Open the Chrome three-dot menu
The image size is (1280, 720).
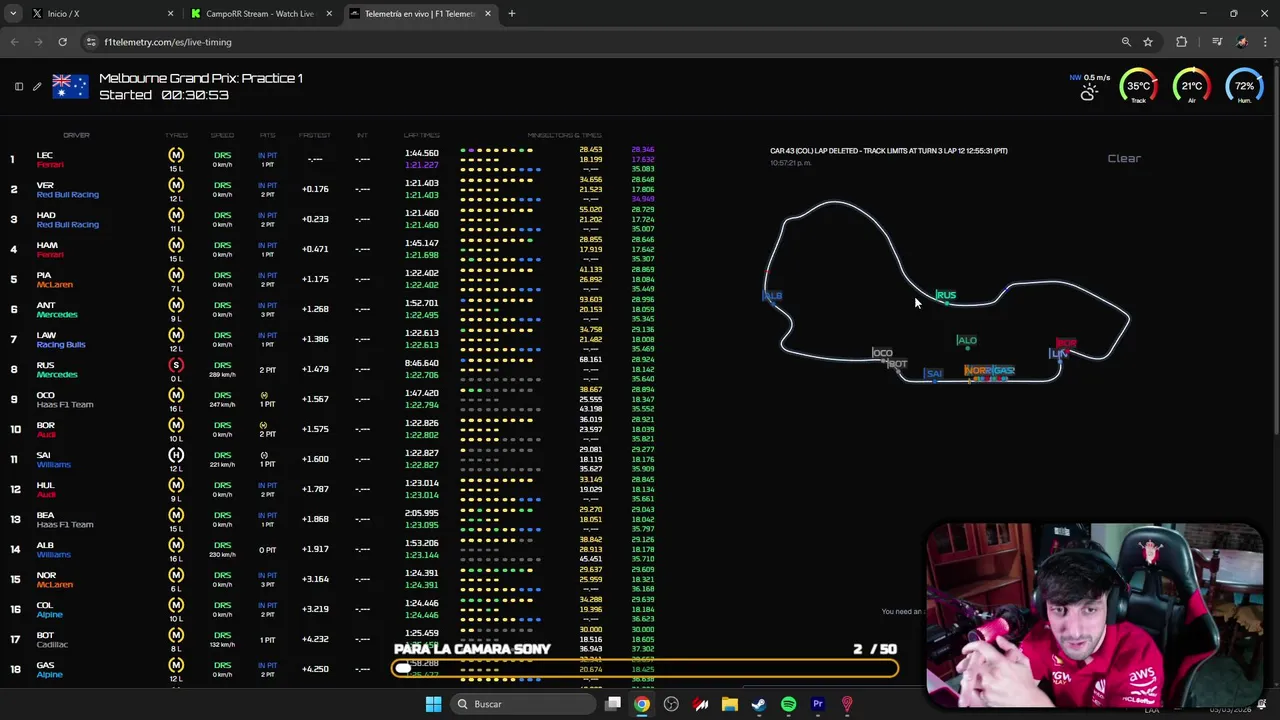point(1266,42)
